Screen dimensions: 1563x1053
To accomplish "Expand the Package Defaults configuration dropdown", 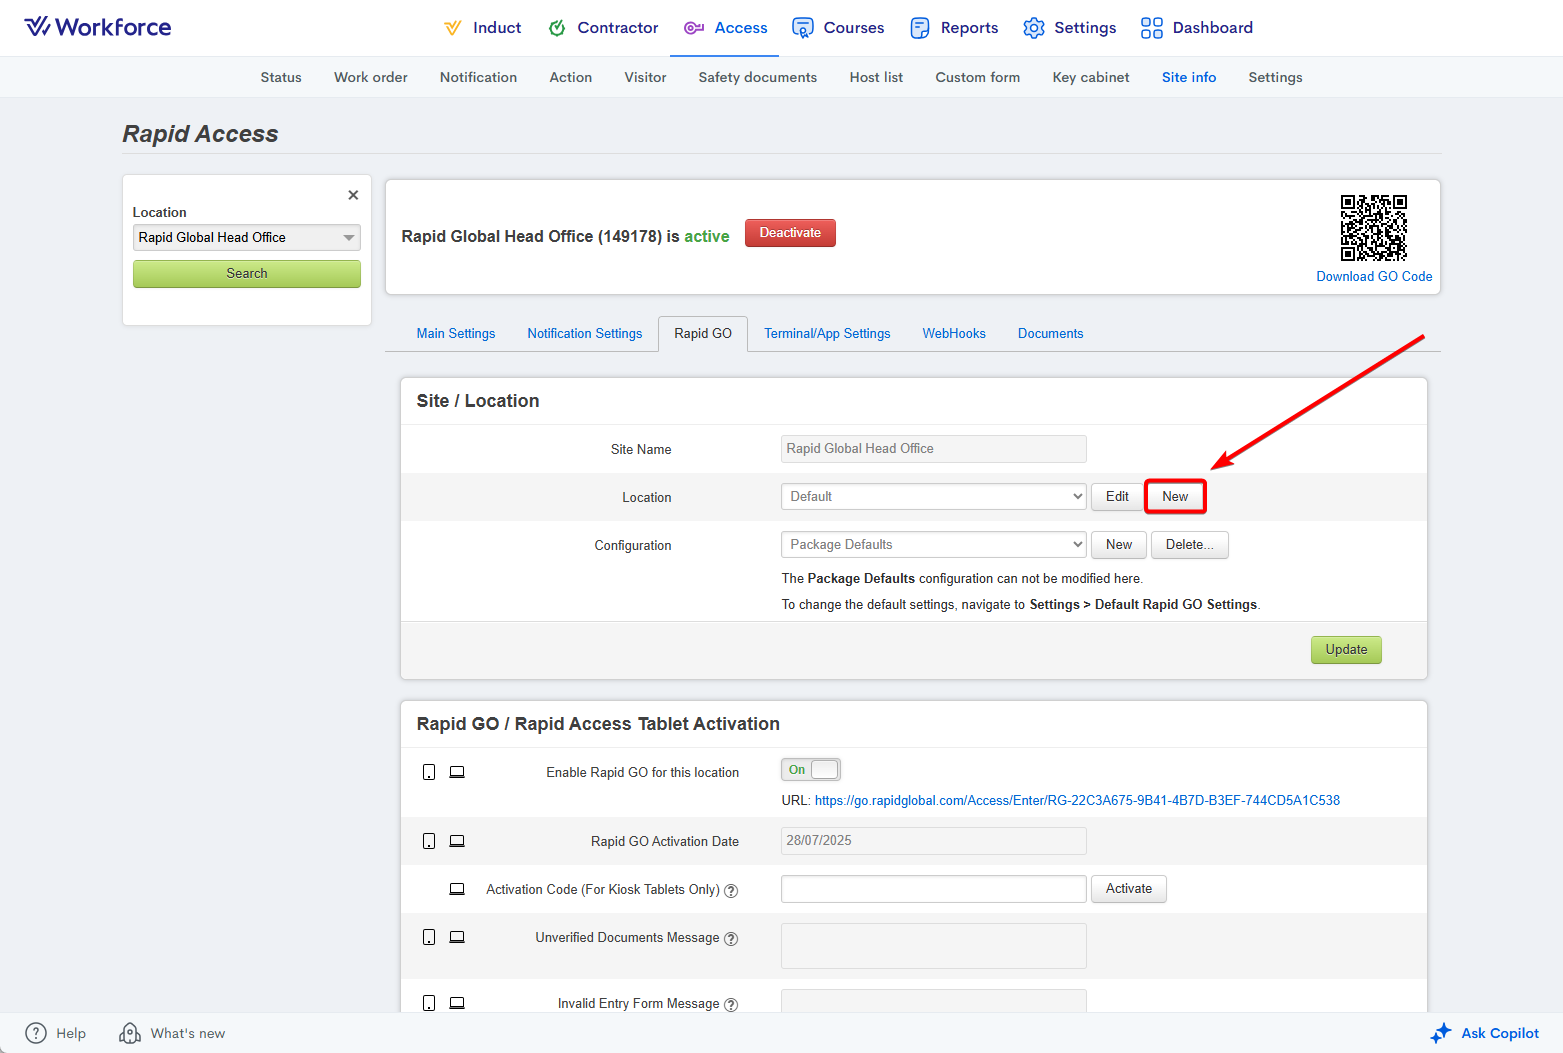I will pos(932,545).
